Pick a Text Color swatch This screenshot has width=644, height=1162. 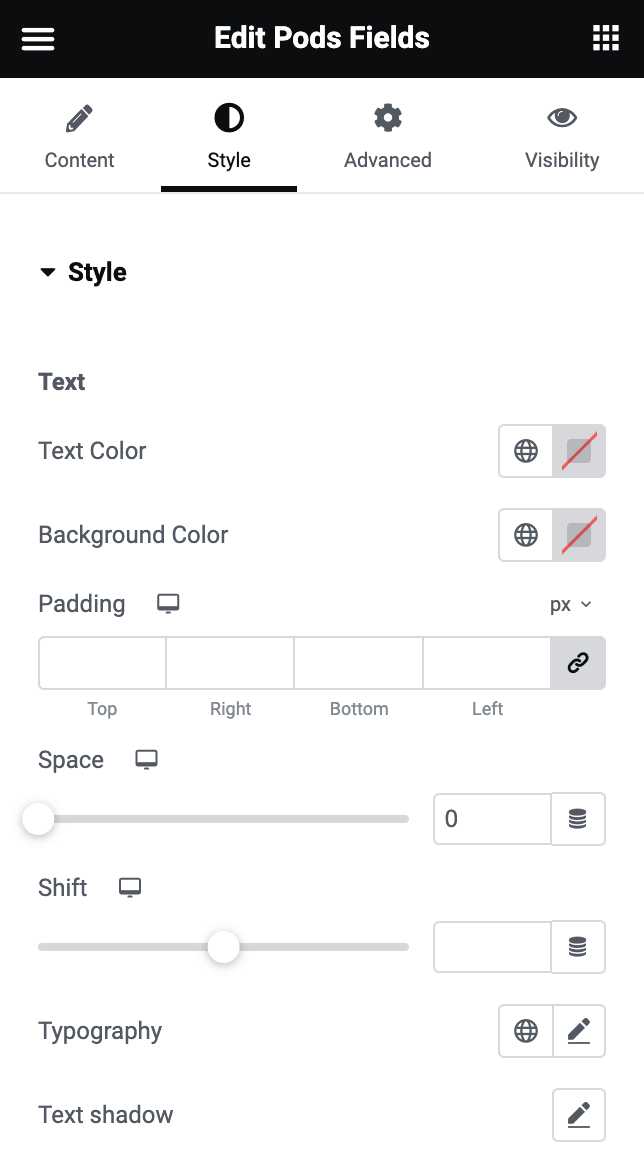tap(579, 451)
